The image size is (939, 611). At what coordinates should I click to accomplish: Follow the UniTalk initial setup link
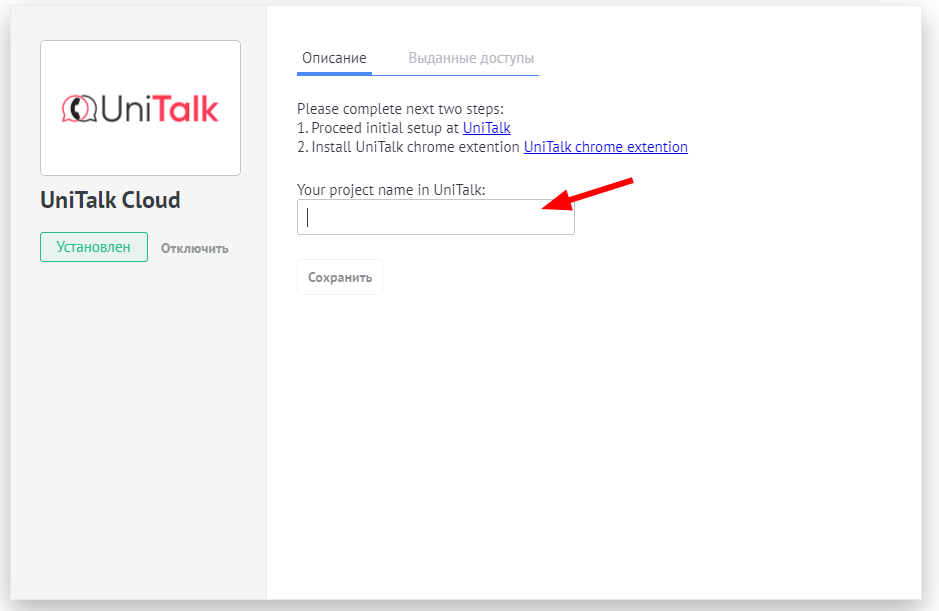pos(486,128)
